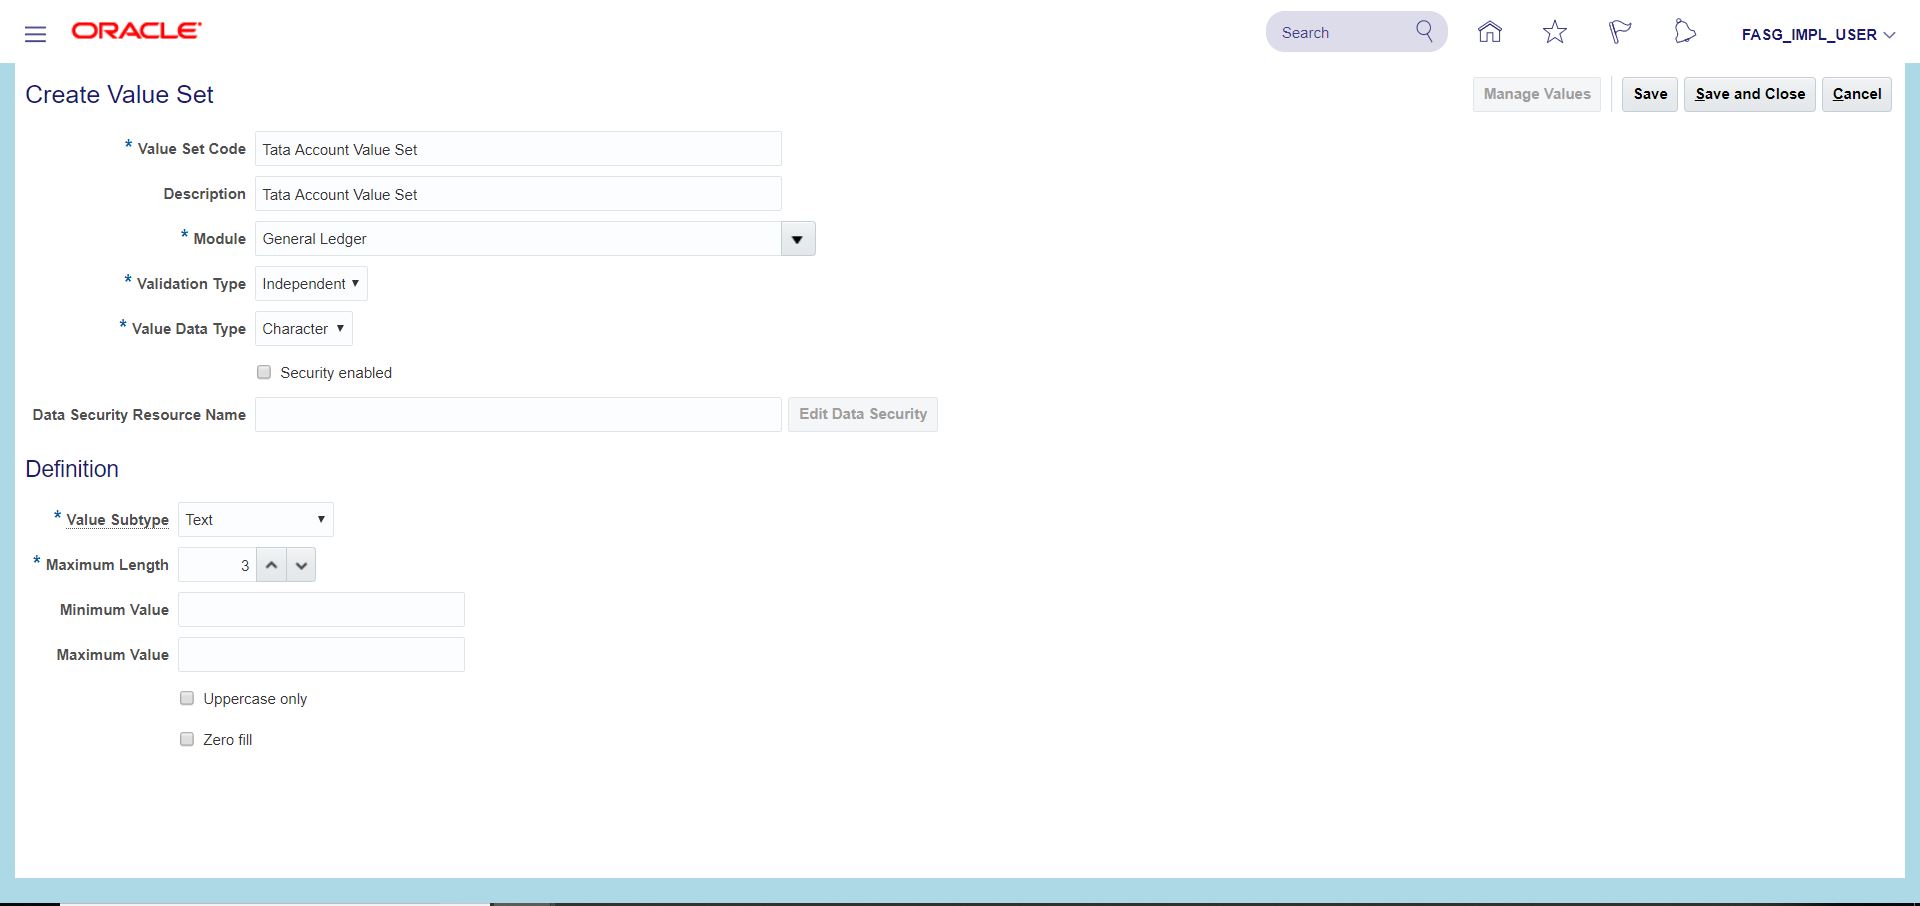Open the Value Subtype dropdown
The height and width of the screenshot is (906, 1920).
[x=255, y=520]
